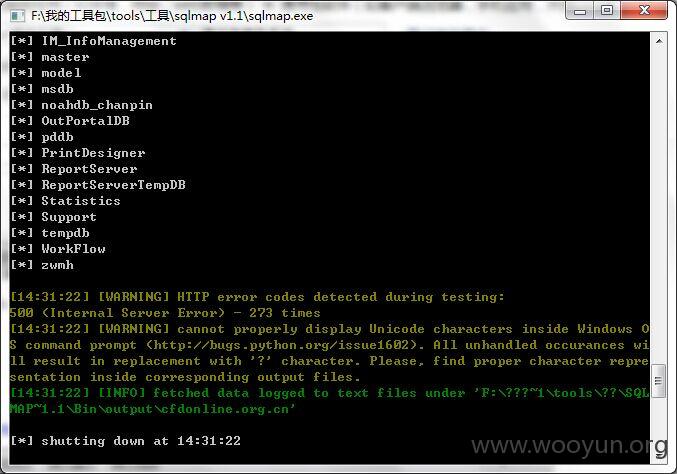Click the 500 Internal Server Error line
This screenshot has width=677, height=474.
point(165,313)
